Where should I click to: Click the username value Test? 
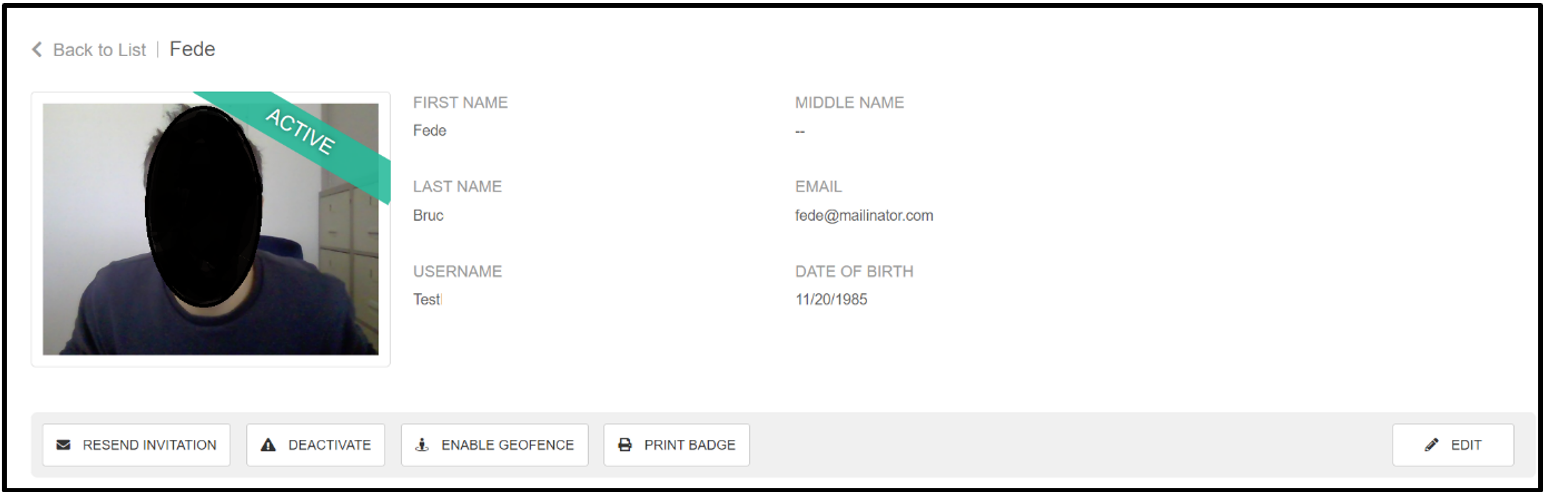point(426,299)
